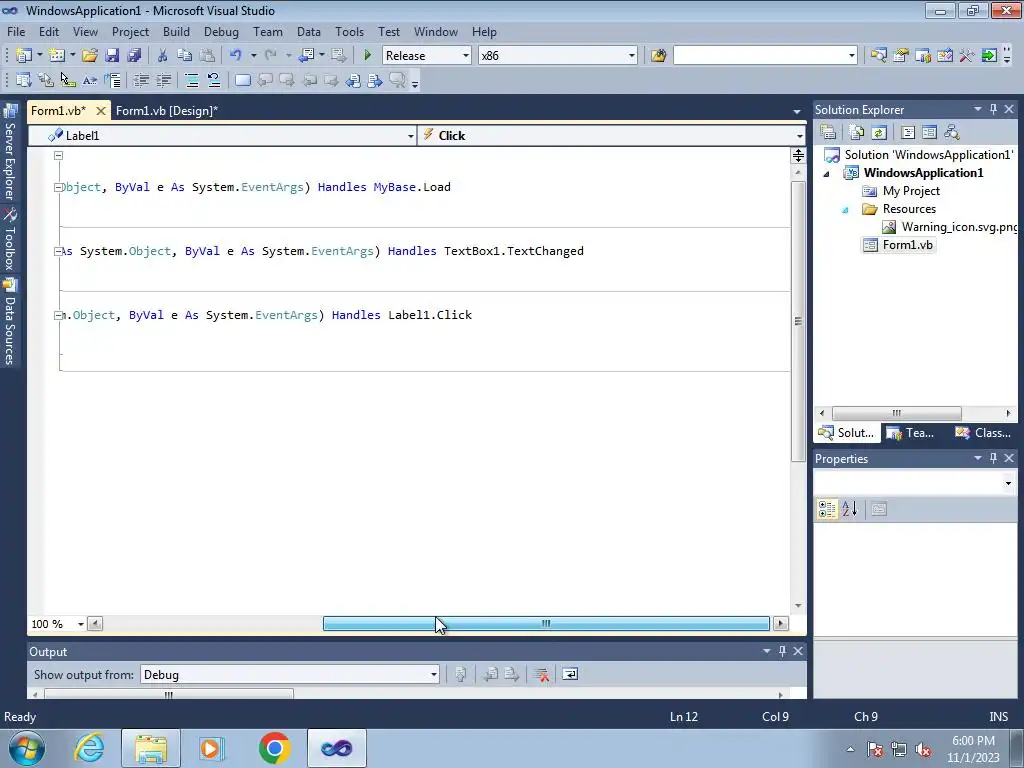1024x768 pixels.
Task: Click the Add New Item toolbar icon
Action: (x=57, y=56)
